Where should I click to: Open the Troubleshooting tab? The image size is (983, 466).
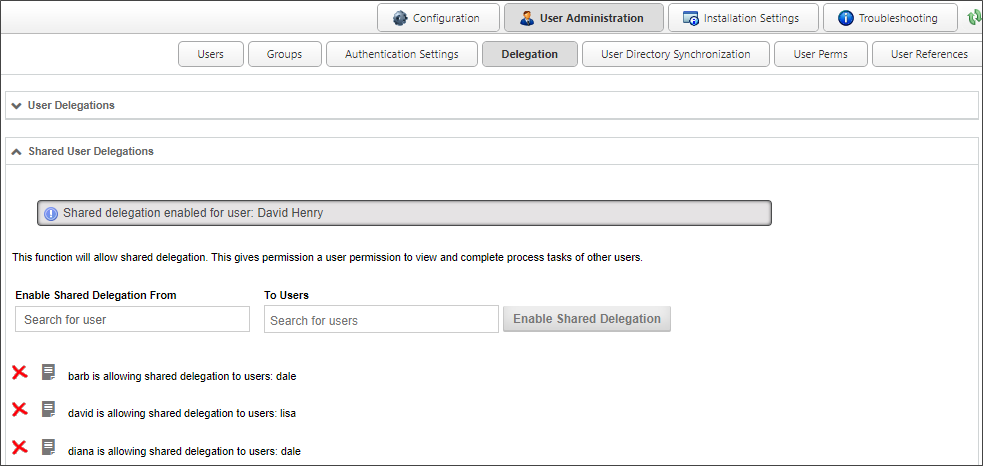click(x=888, y=18)
